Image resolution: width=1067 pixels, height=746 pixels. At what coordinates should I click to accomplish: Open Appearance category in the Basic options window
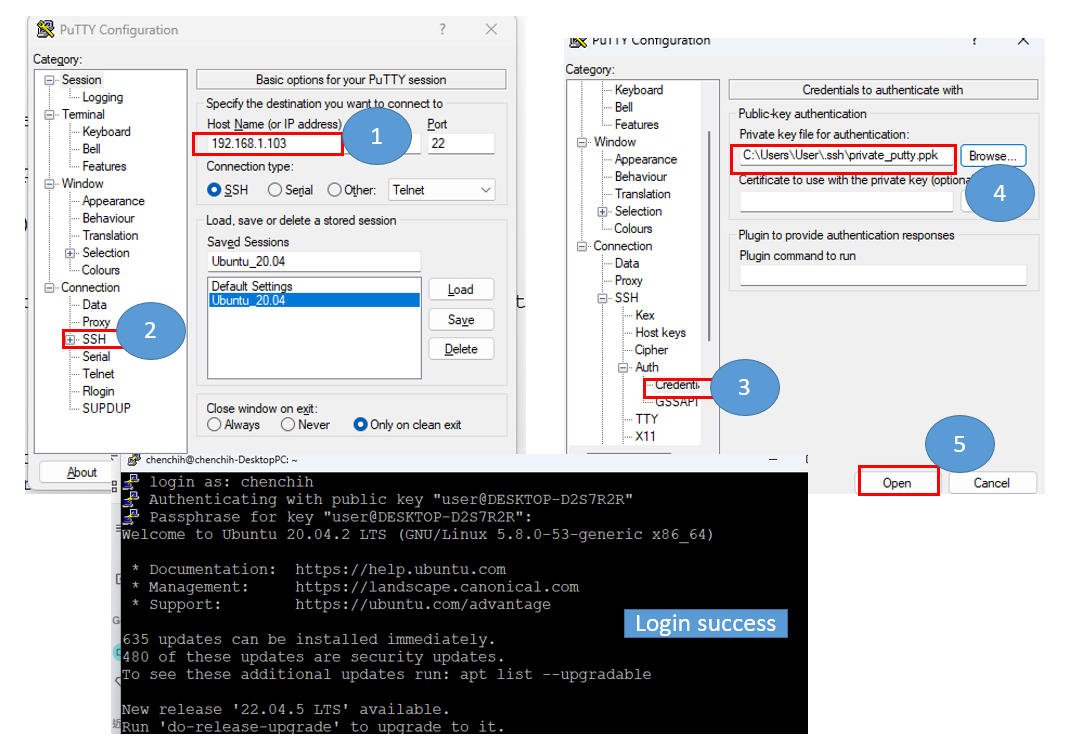[x=114, y=201]
